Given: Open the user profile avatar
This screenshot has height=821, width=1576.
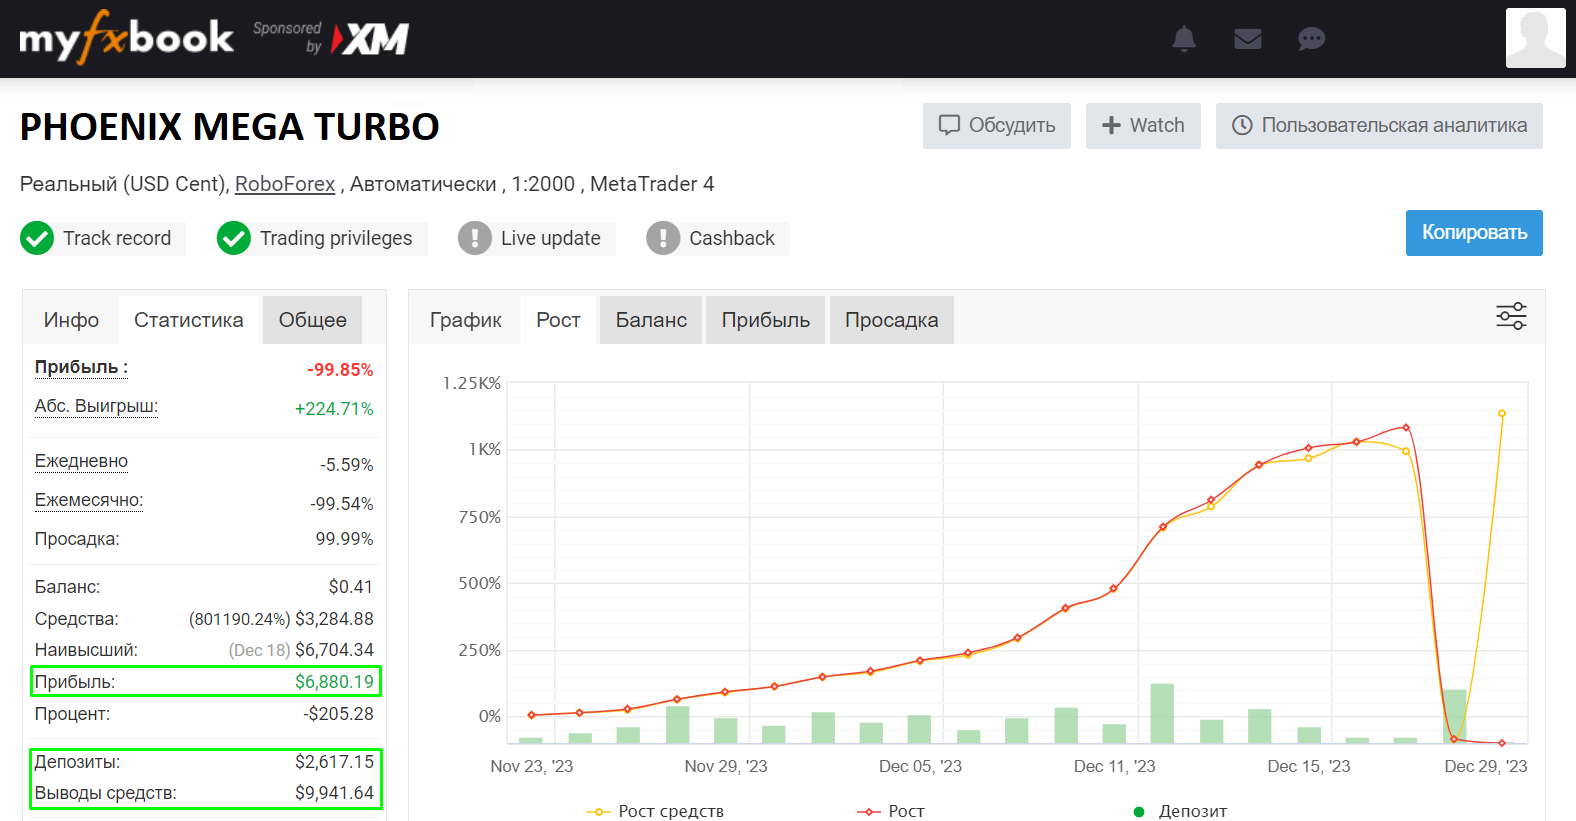Looking at the screenshot, I should tap(1535, 38).
